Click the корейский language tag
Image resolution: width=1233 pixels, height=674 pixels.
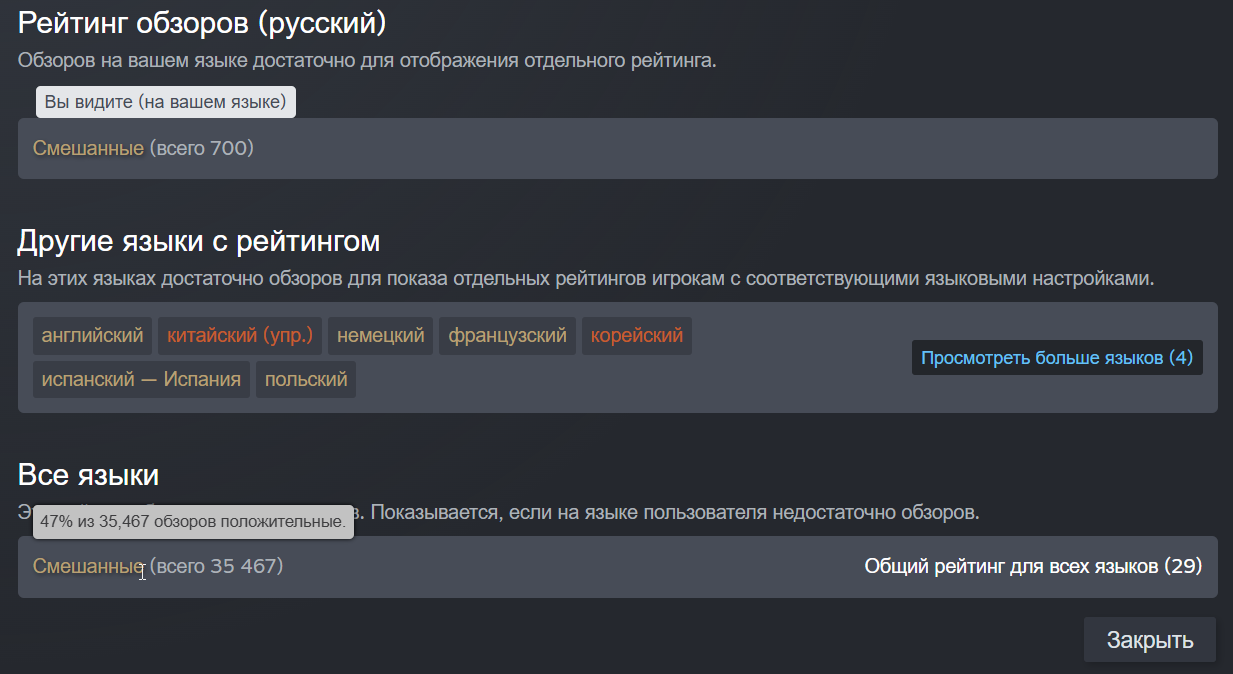pos(636,336)
